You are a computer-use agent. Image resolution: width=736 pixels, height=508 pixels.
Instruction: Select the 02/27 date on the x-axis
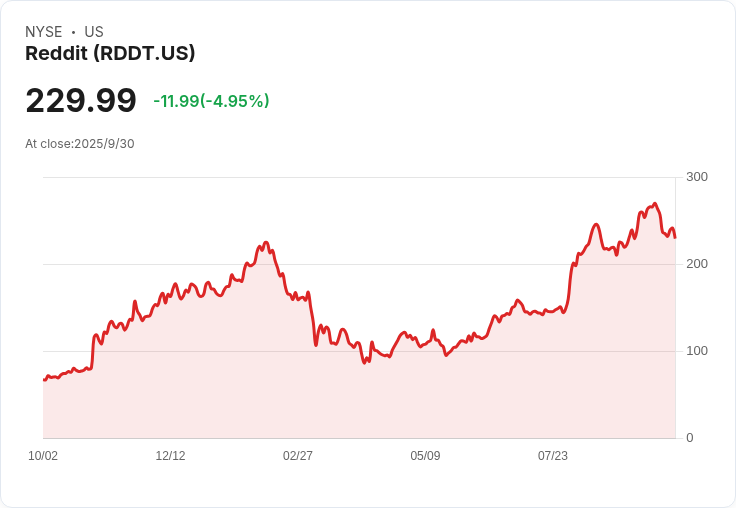click(298, 456)
